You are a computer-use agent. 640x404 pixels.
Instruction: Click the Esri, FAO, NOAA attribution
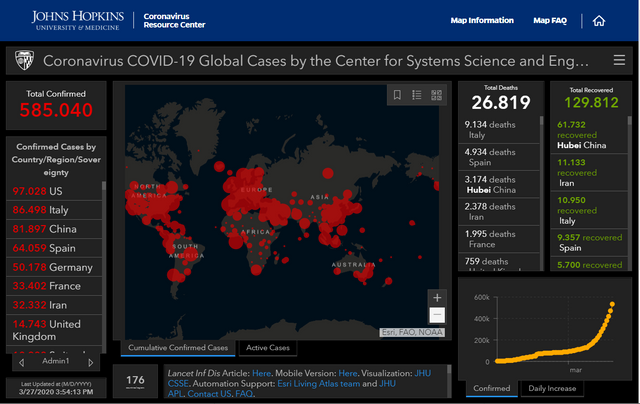[412, 332]
